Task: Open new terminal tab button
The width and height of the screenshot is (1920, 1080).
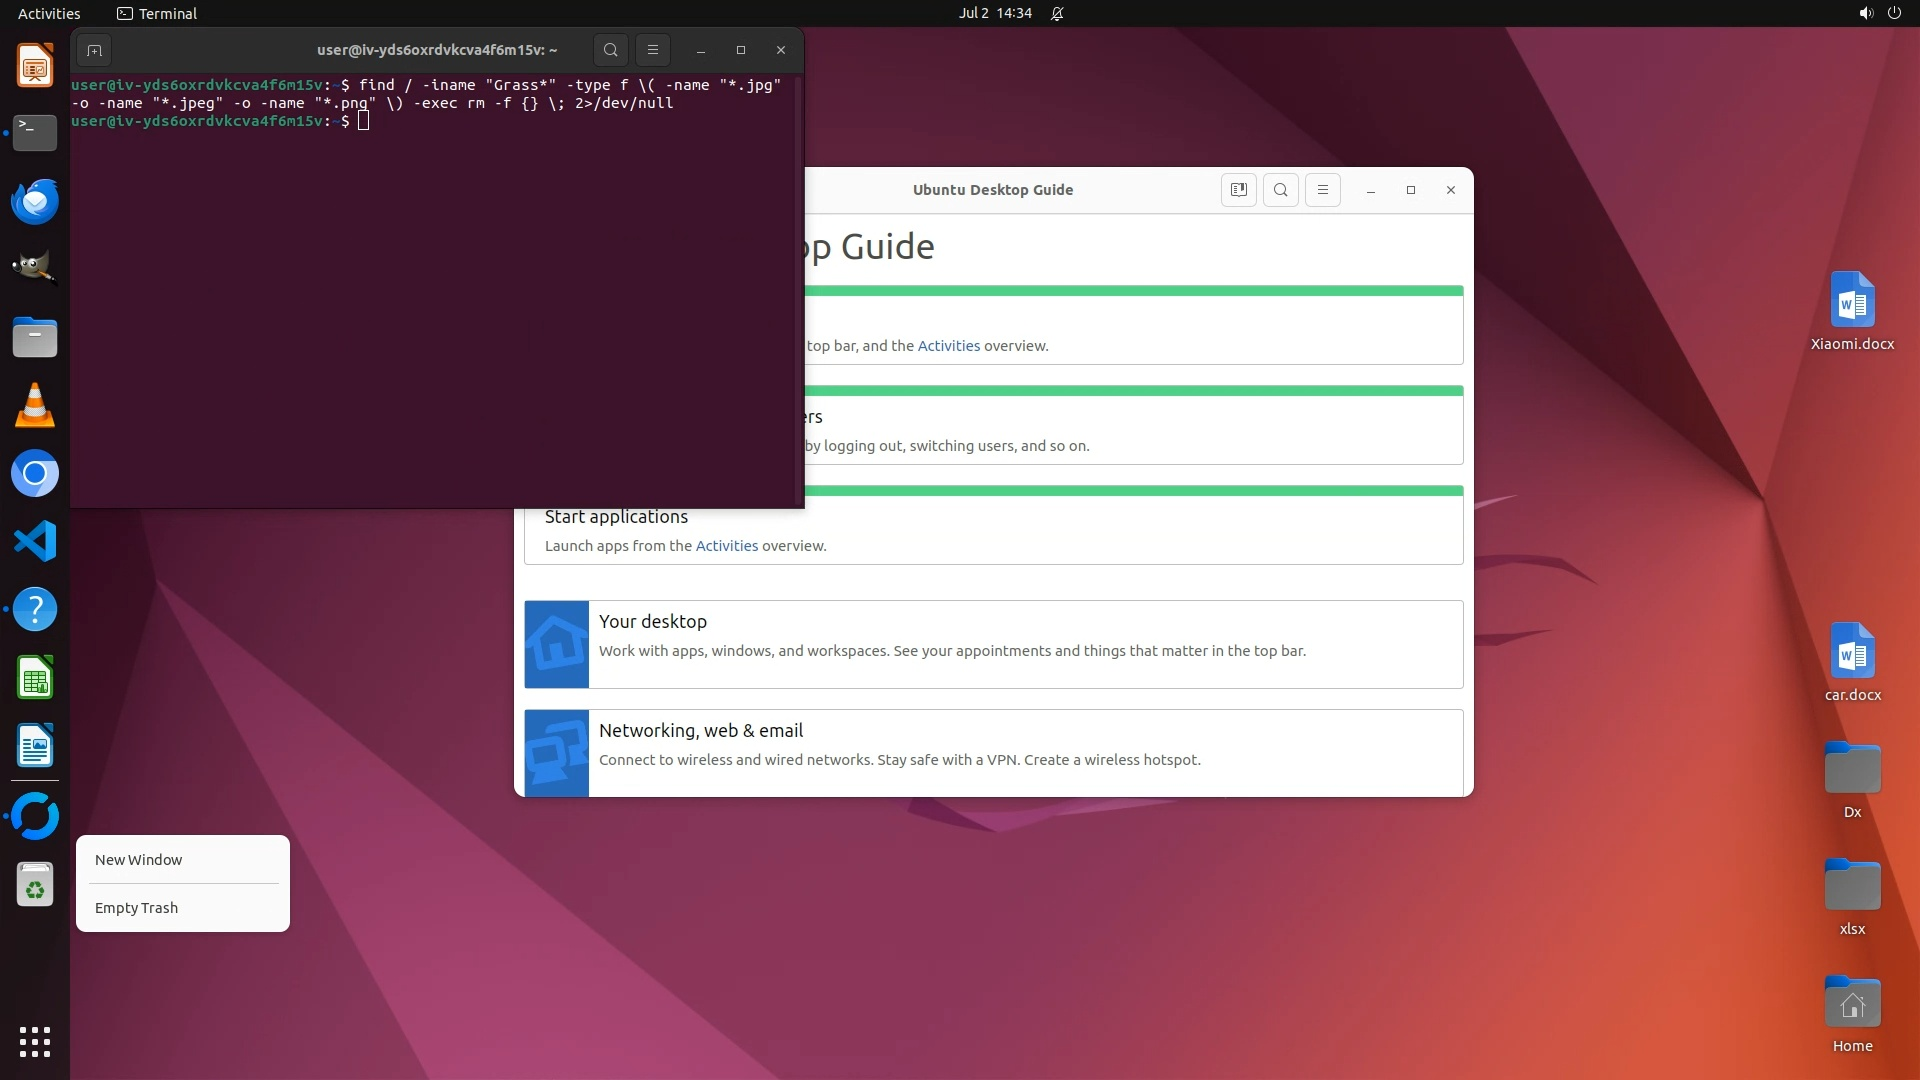Action: tap(94, 50)
